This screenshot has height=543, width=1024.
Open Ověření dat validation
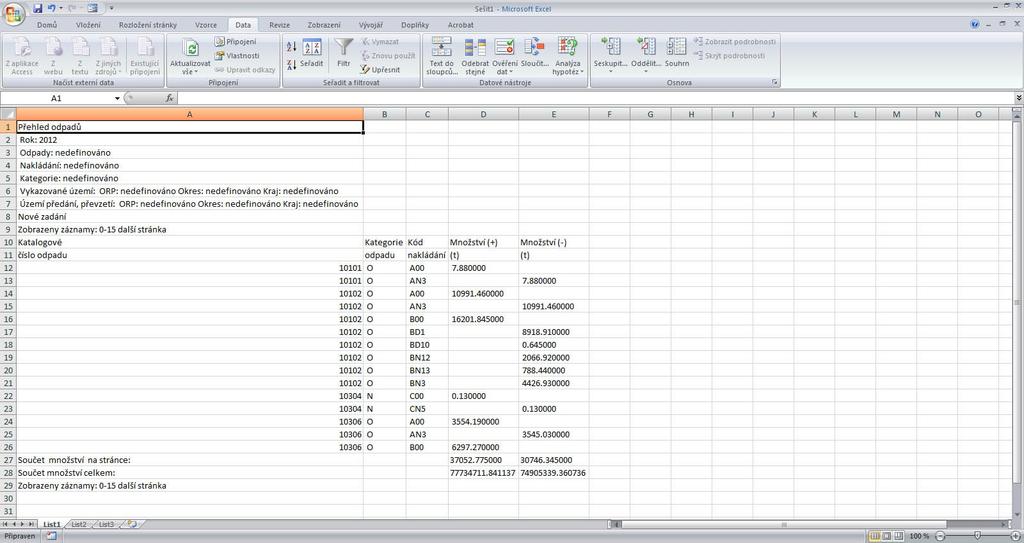[504, 56]
